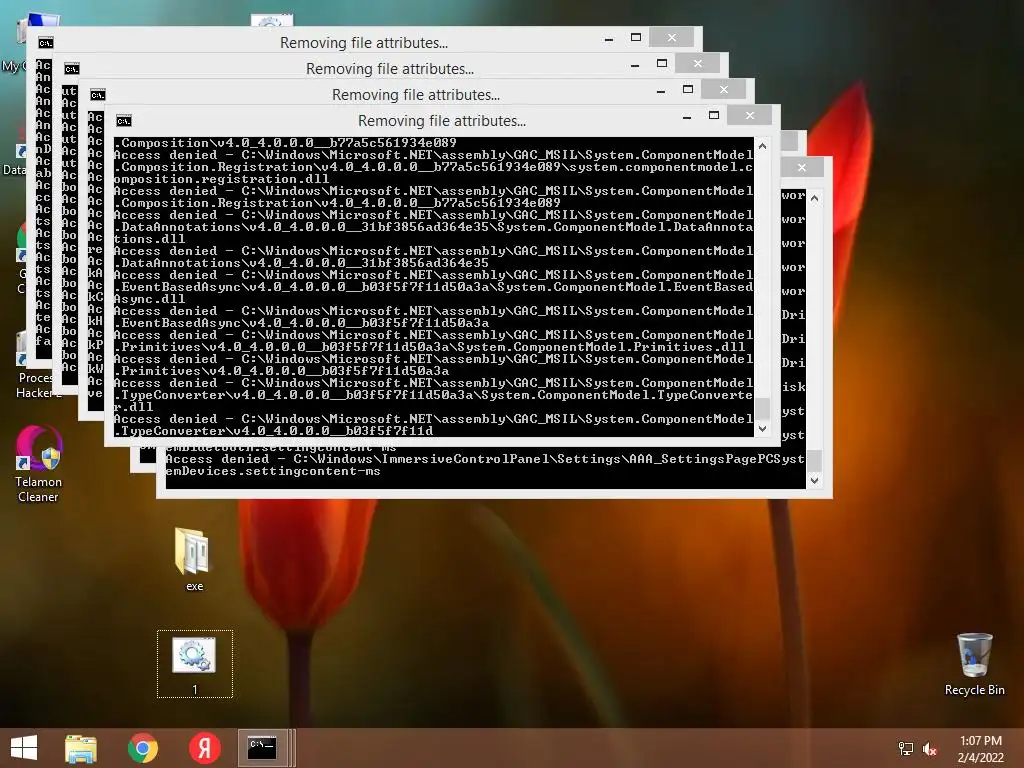Click scroll-up arrow in right background console
Image resolution: width=1024 pixels, height=768 pixels.
(x=814, y=198)
